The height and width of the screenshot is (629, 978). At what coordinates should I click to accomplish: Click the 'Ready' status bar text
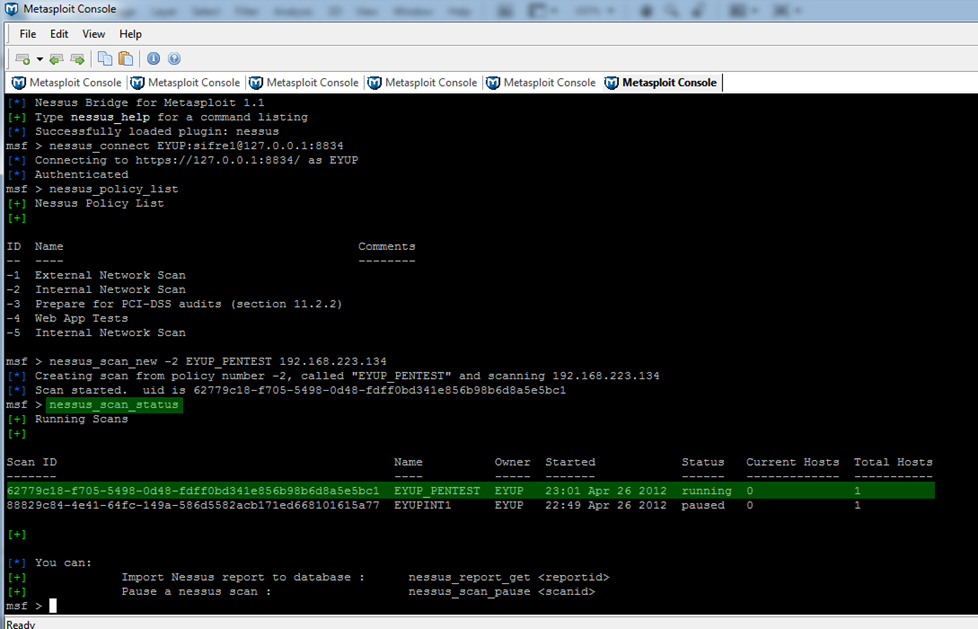21,624
